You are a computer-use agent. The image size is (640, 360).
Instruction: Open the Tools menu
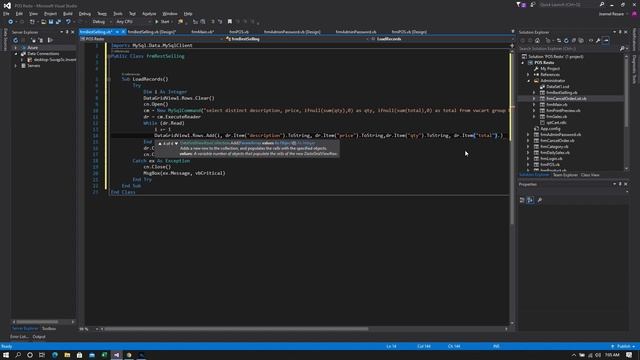point(118,13)
